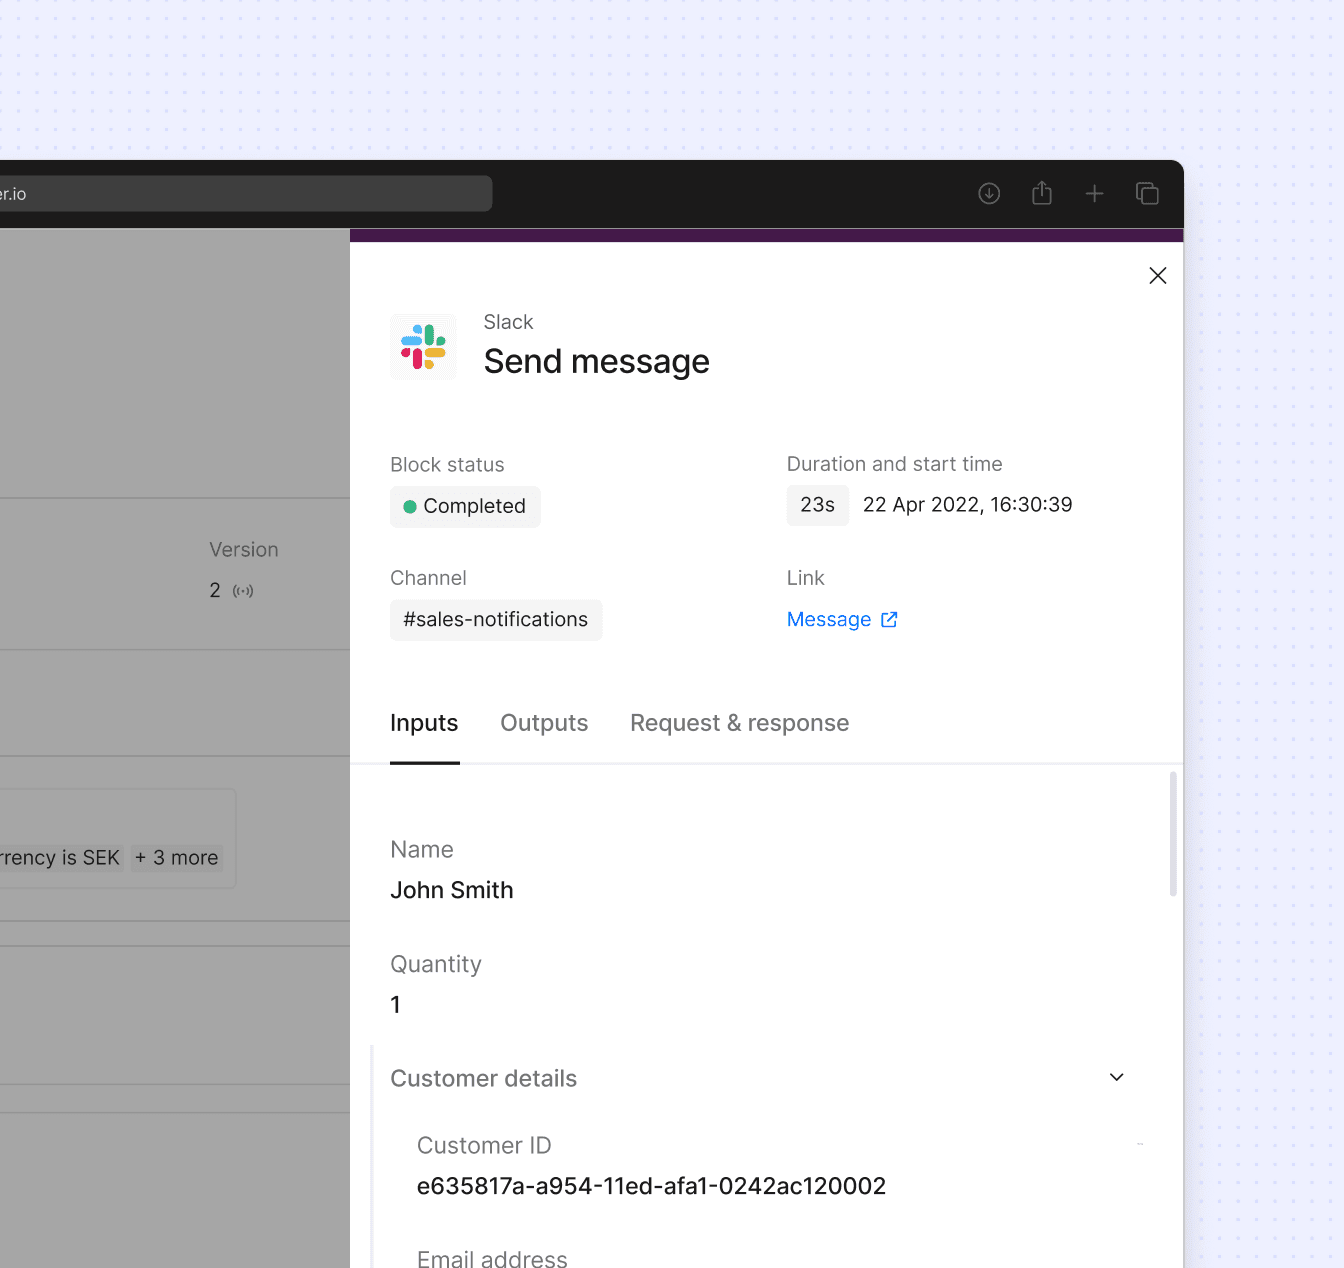Viewport: 1344px width, 1268px height.
Task: Click the name value John Smith
Action: click(452, 890)
